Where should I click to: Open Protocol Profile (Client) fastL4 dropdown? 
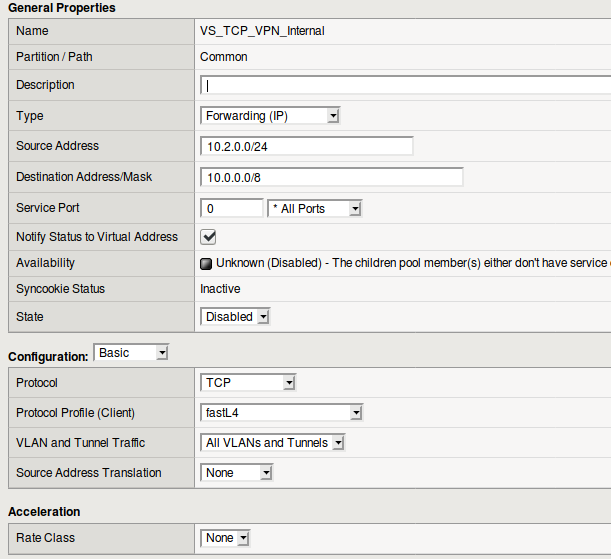282,413
